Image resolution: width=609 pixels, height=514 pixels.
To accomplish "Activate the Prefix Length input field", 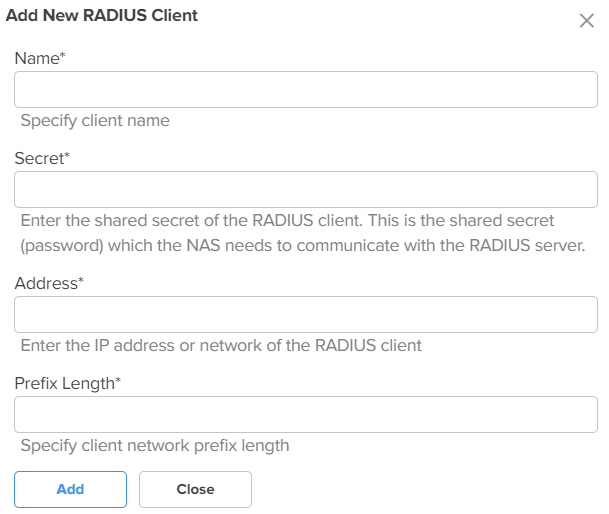I will click(x=306, y=414).
